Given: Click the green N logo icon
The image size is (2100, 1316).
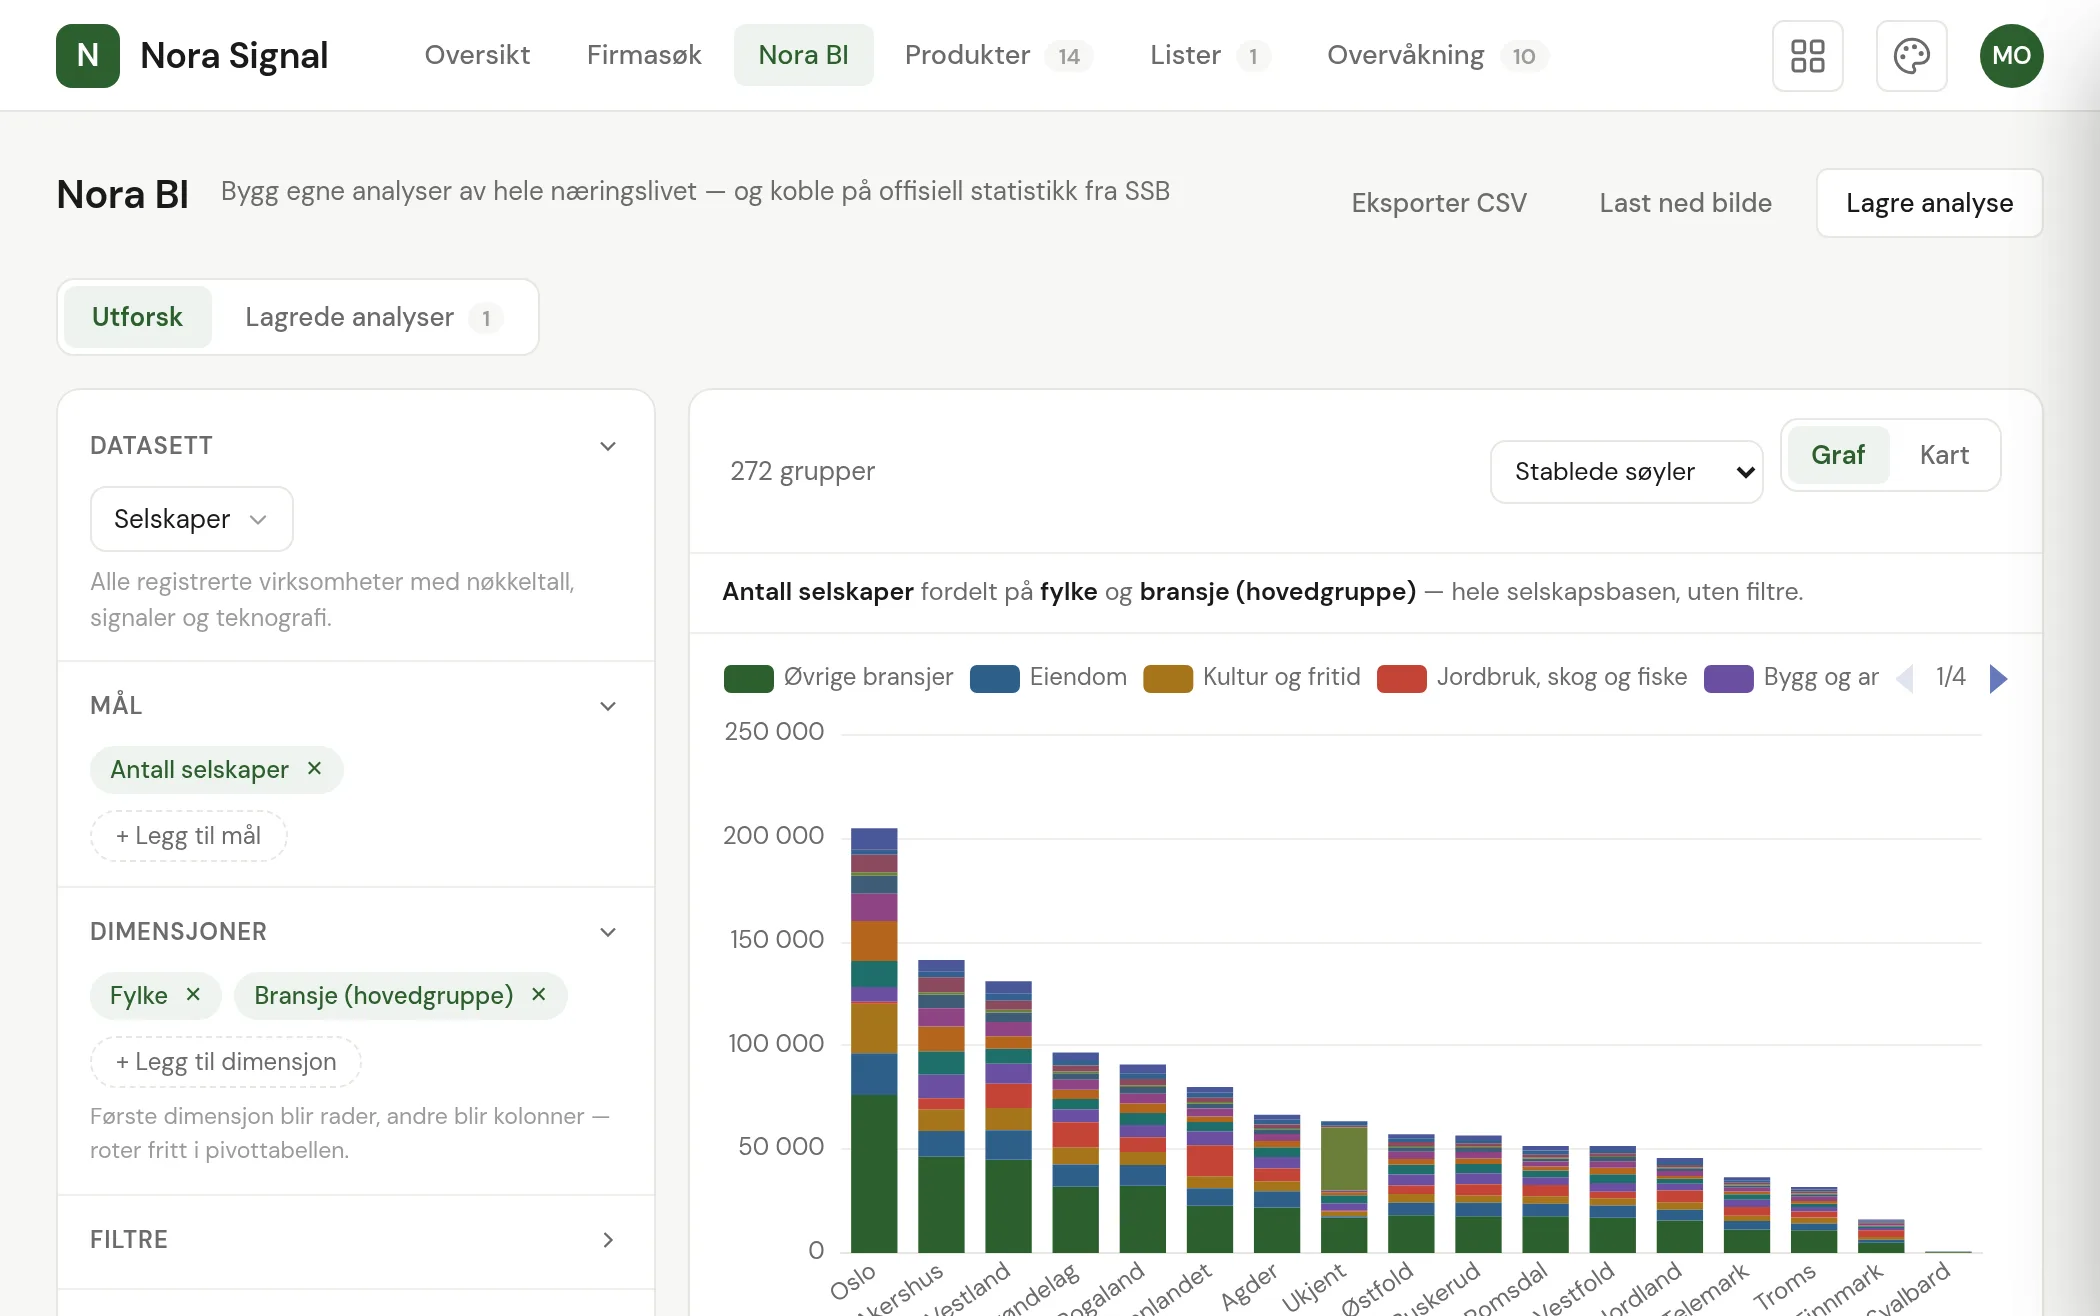Looking at the screenshot, I should [88, 56].
